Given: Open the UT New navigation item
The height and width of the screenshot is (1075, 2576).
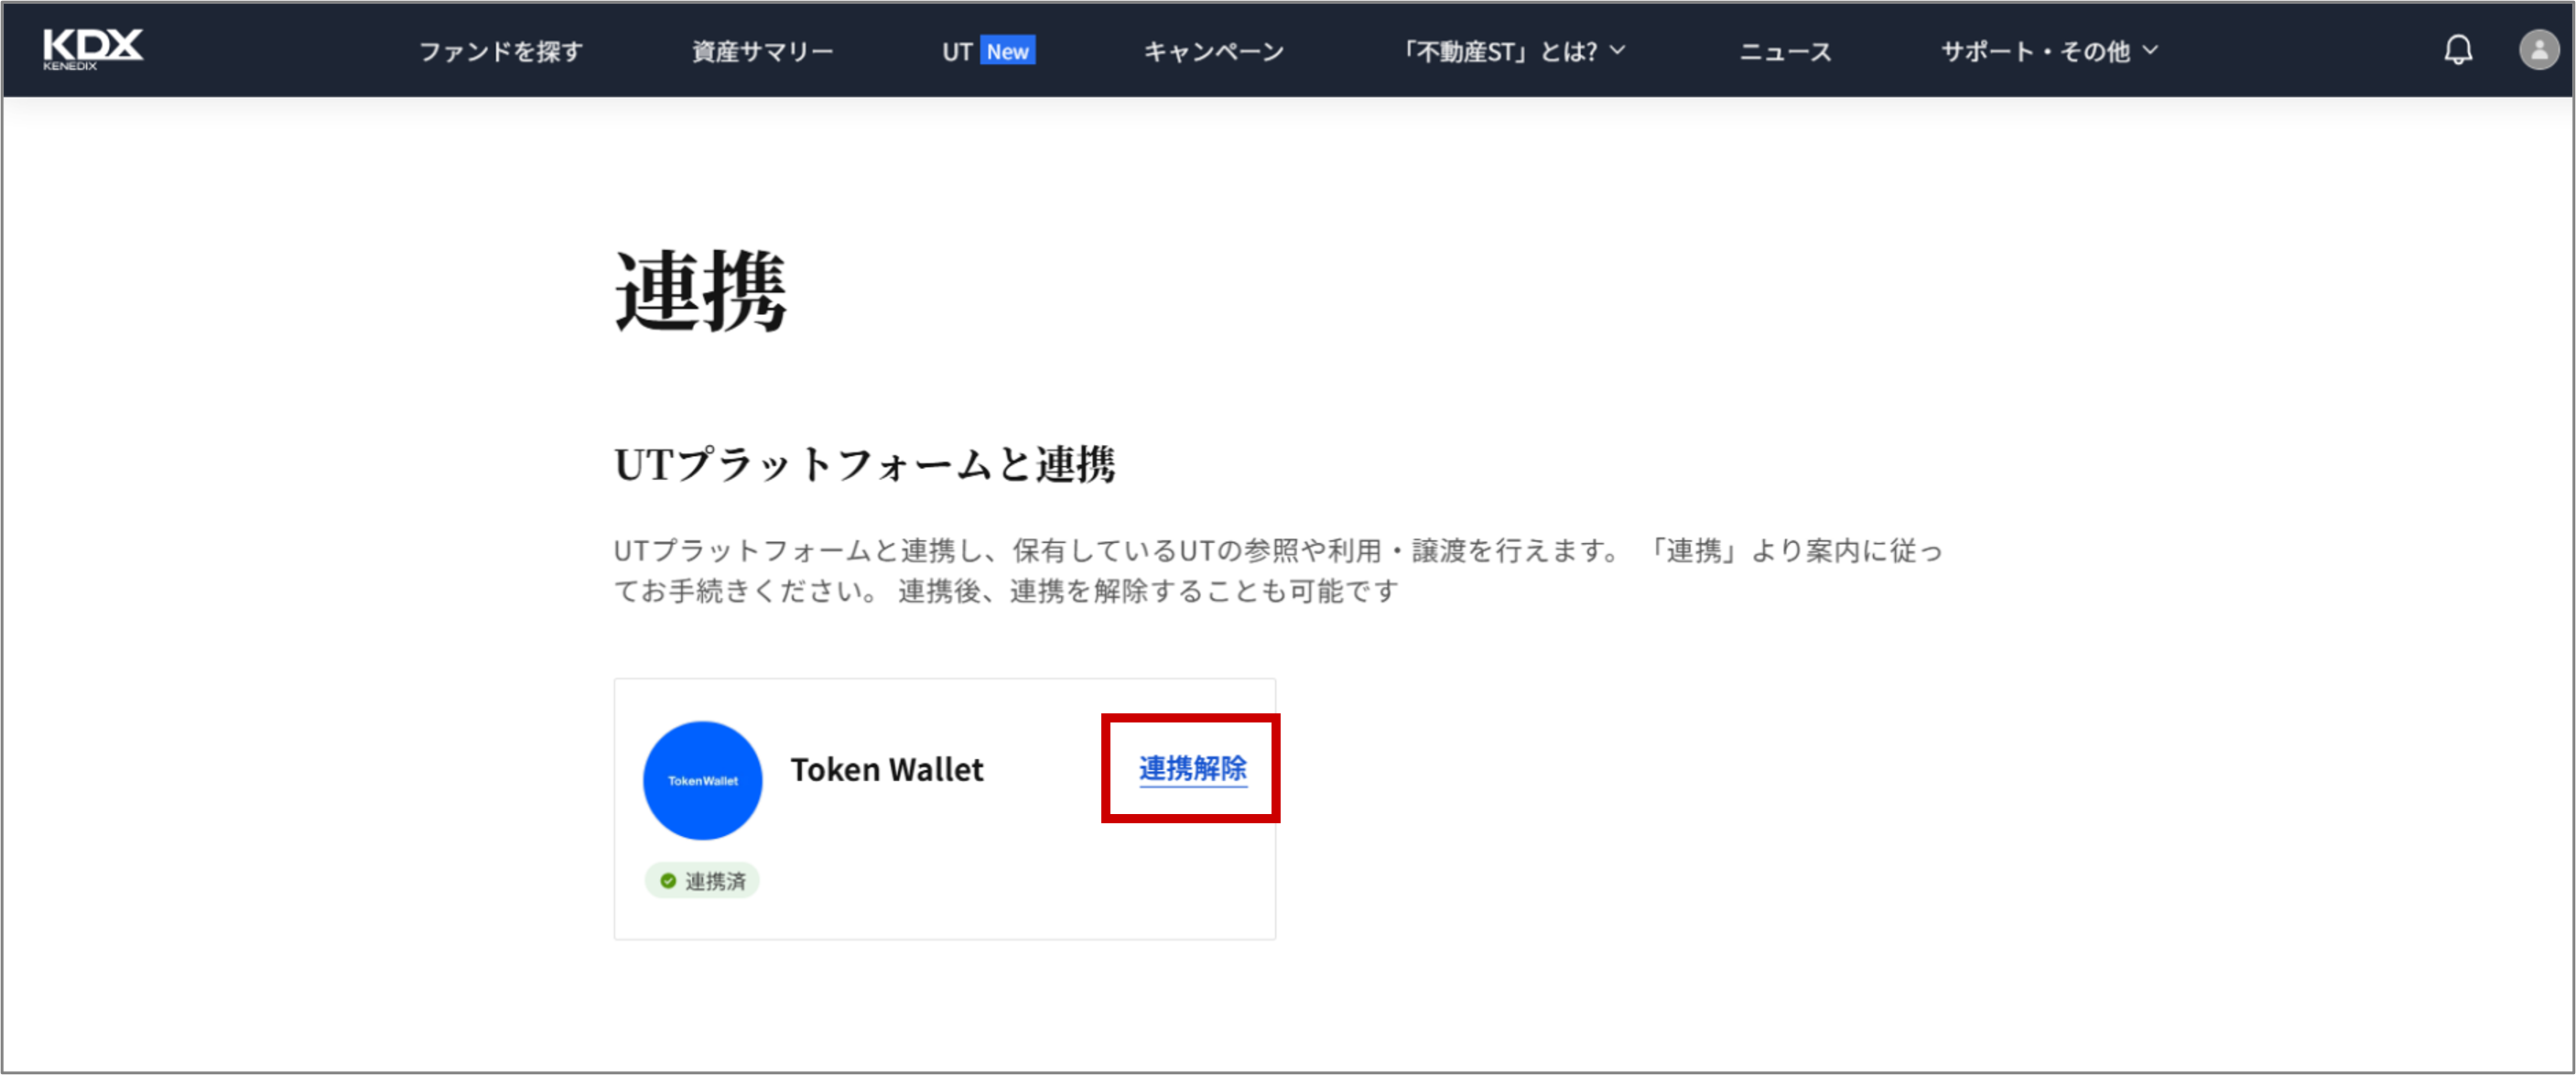Looking at the screenshot, I should (988, 51).
